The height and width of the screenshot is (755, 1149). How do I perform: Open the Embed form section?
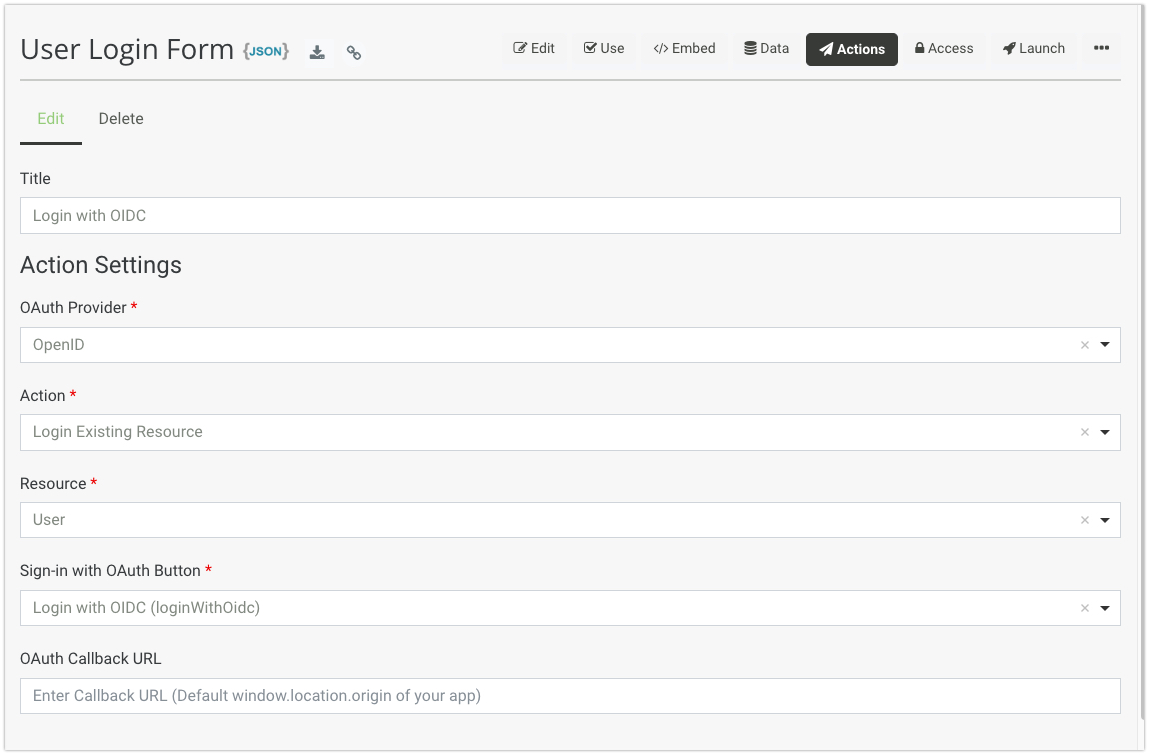684,48
